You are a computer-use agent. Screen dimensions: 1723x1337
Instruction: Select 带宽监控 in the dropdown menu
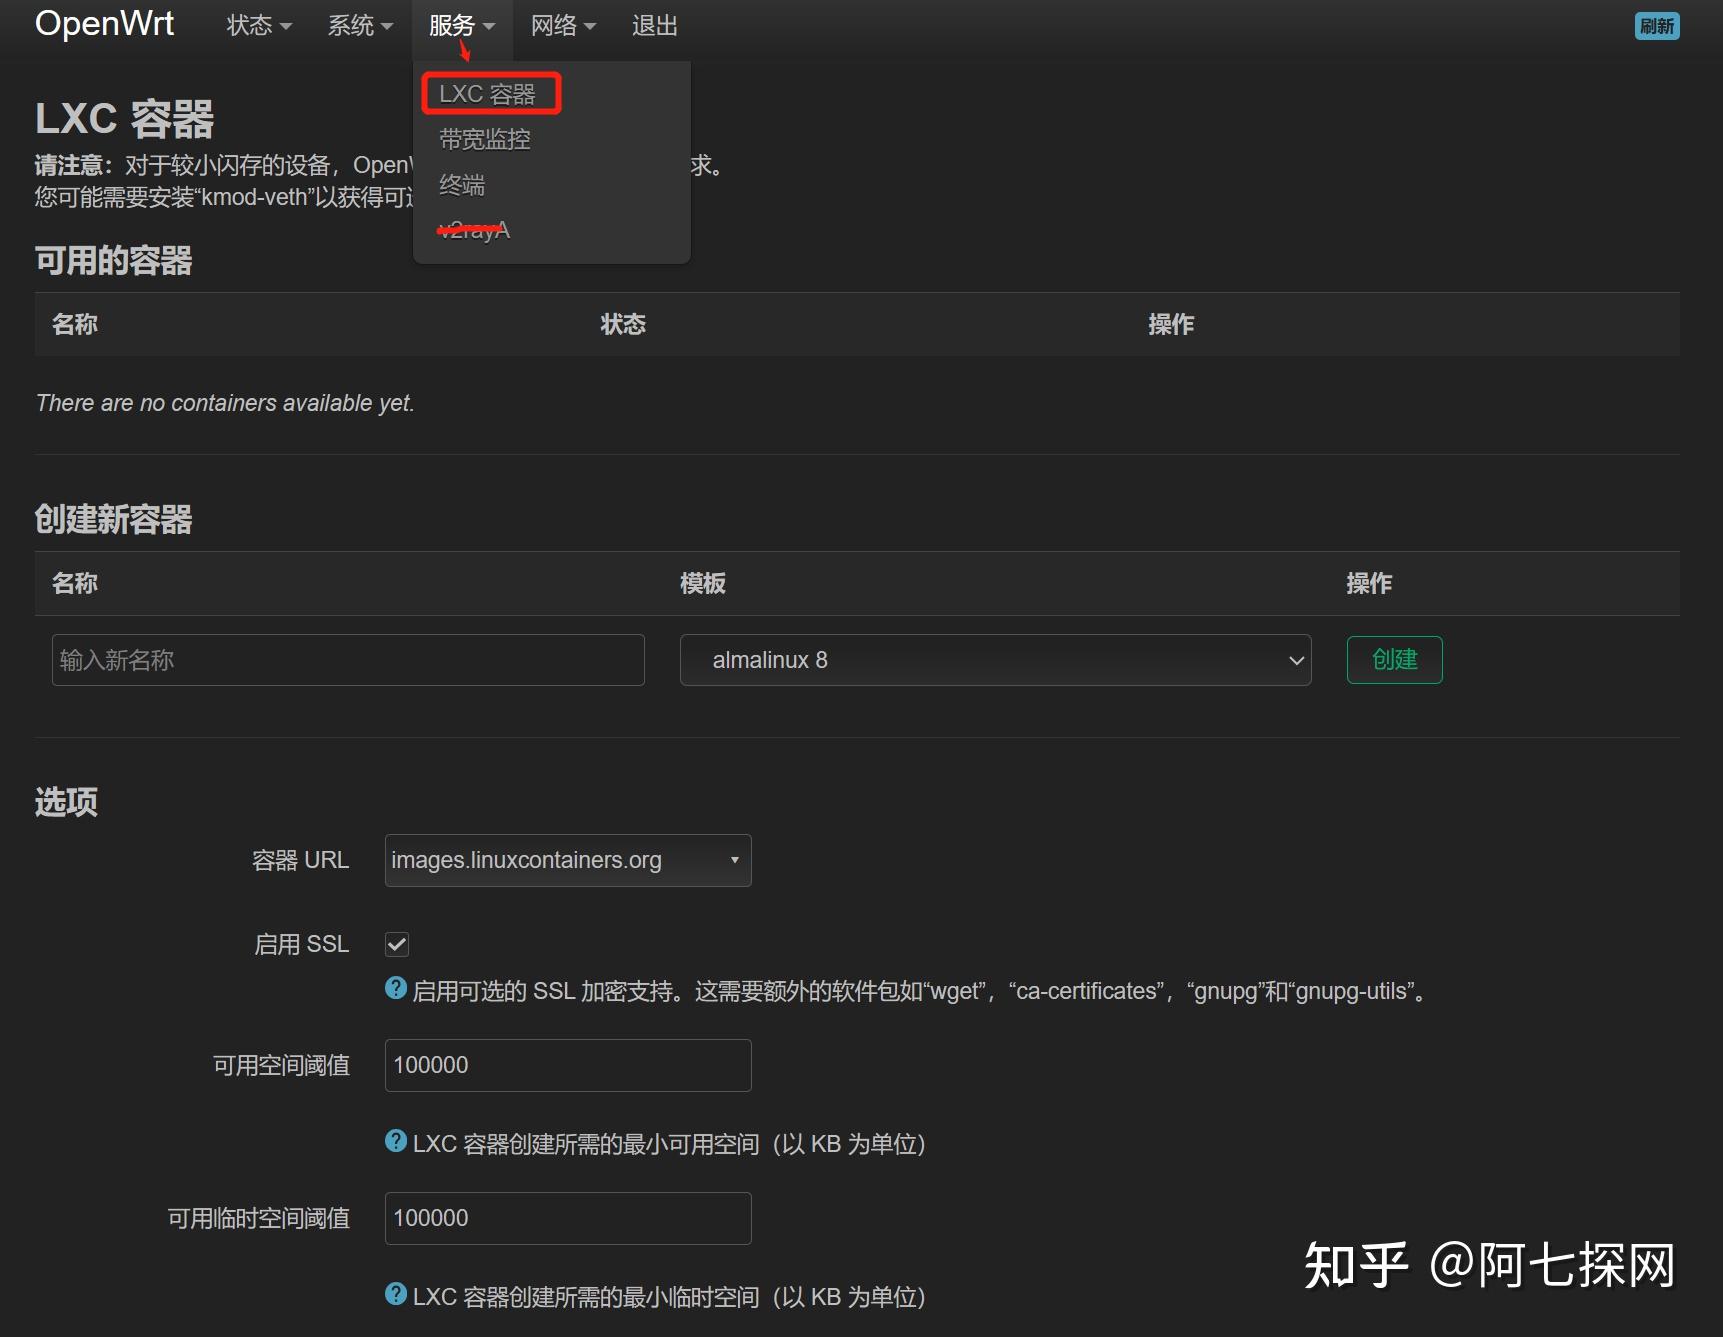click(x=484, y=139)
